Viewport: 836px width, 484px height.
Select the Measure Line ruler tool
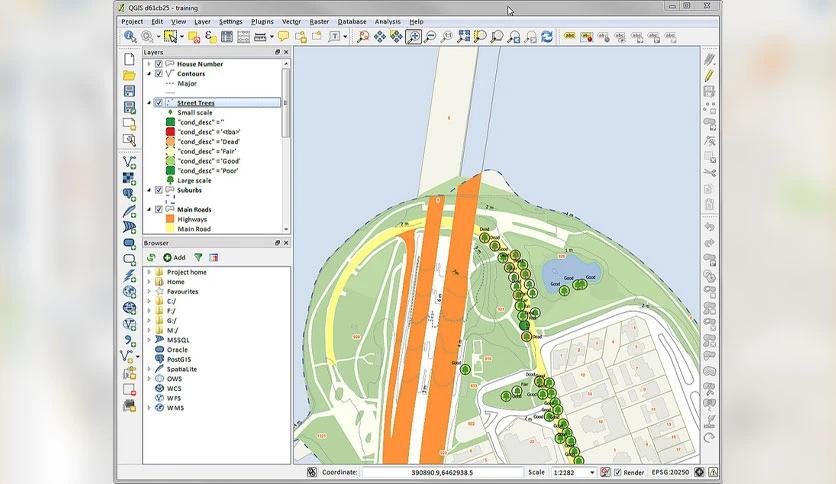[x=260, y=36]
